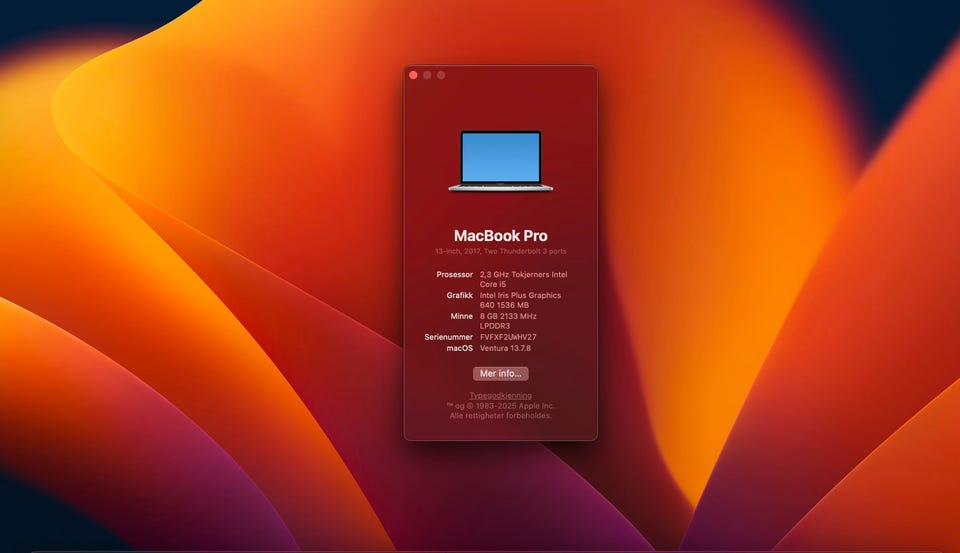Open the Mer info... button
The image size is (960, 553).
click(x=500, y=373)
